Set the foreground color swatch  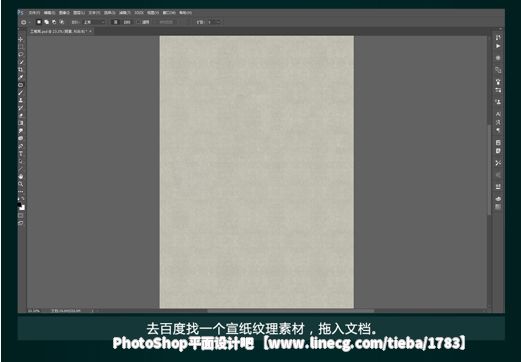(19, 205)
